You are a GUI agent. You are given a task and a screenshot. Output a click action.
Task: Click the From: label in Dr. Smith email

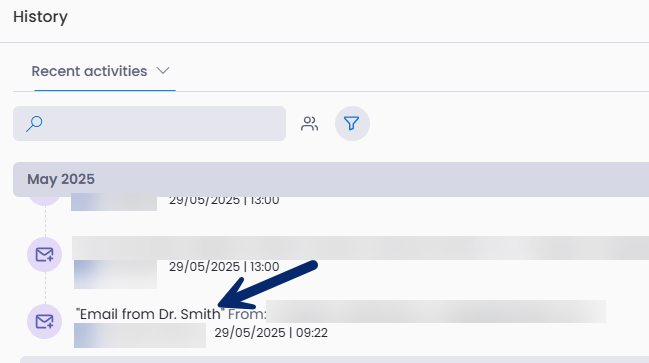pos(247,314)
